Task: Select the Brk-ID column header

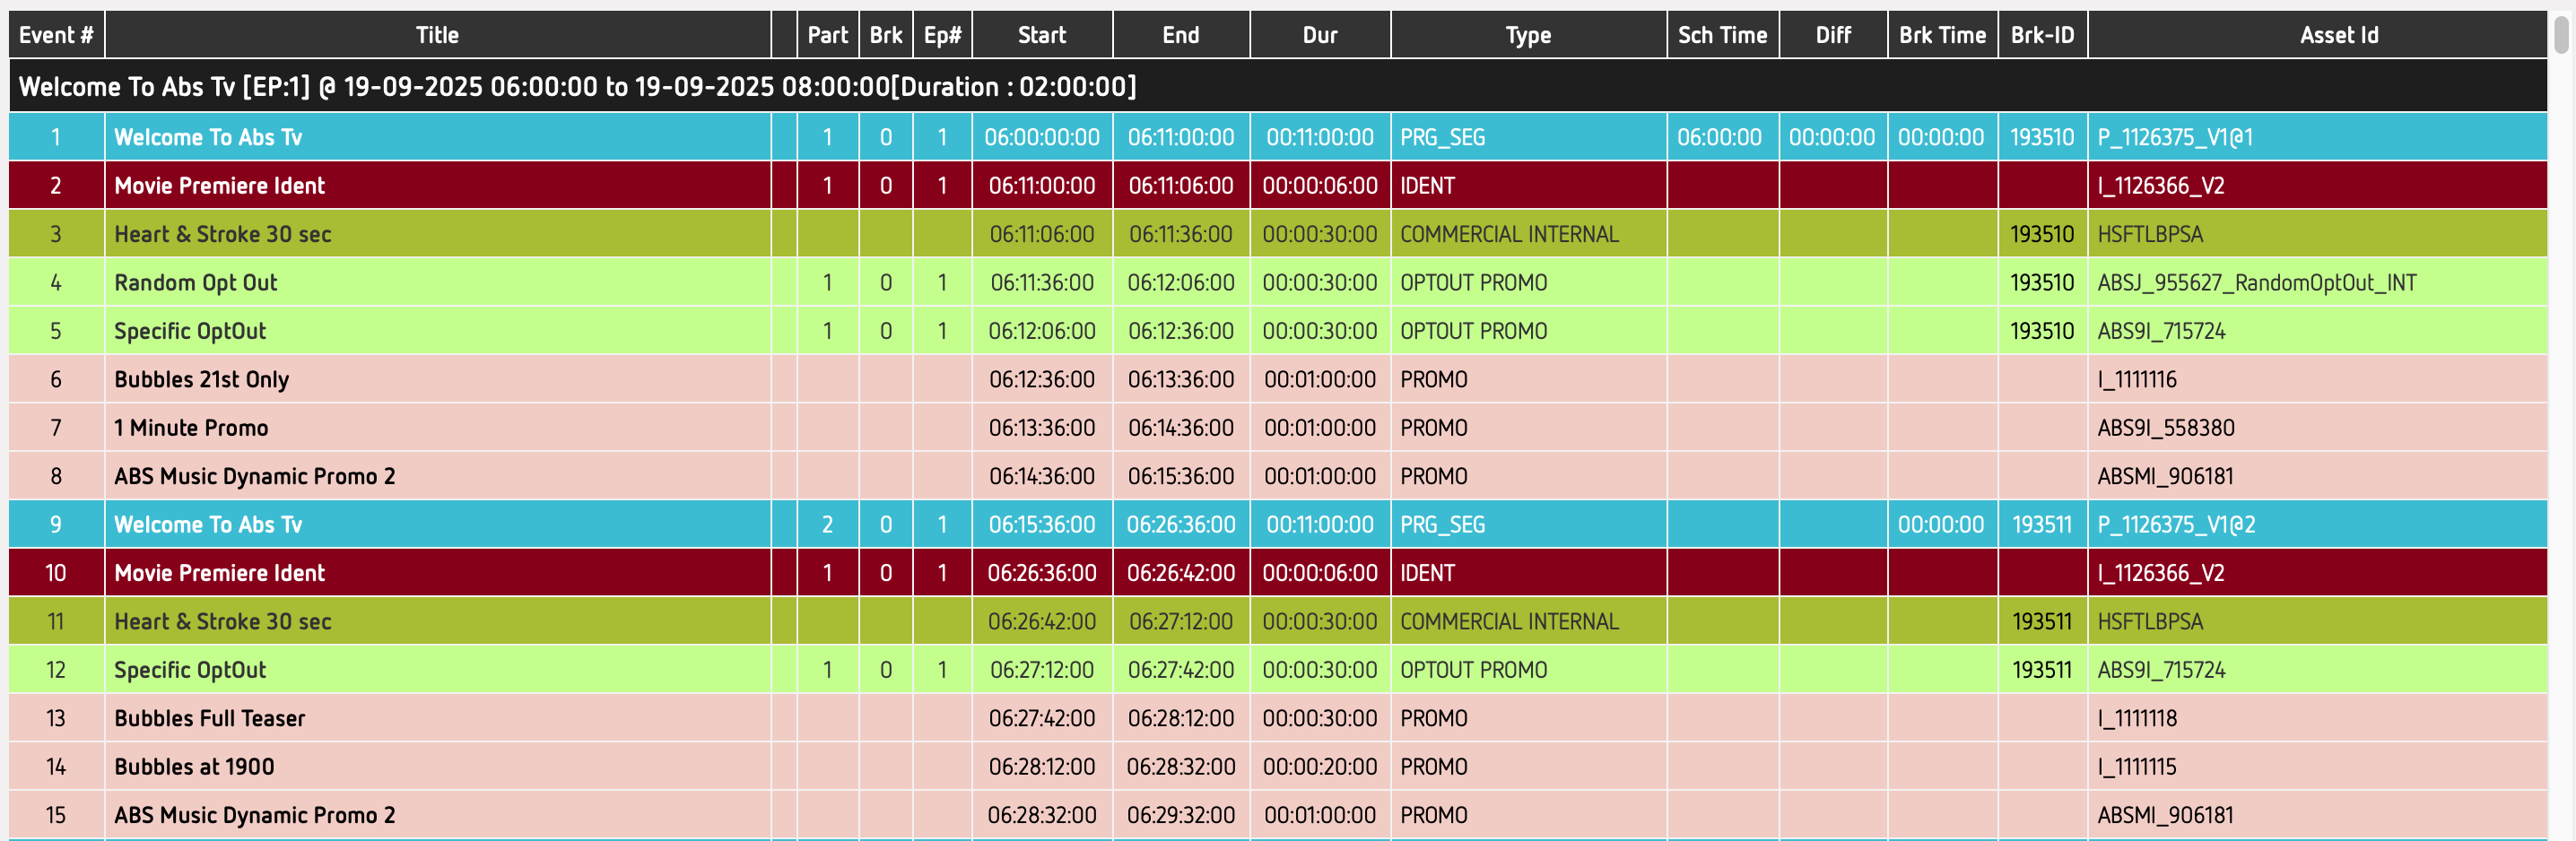Action: click(2041, 35)
